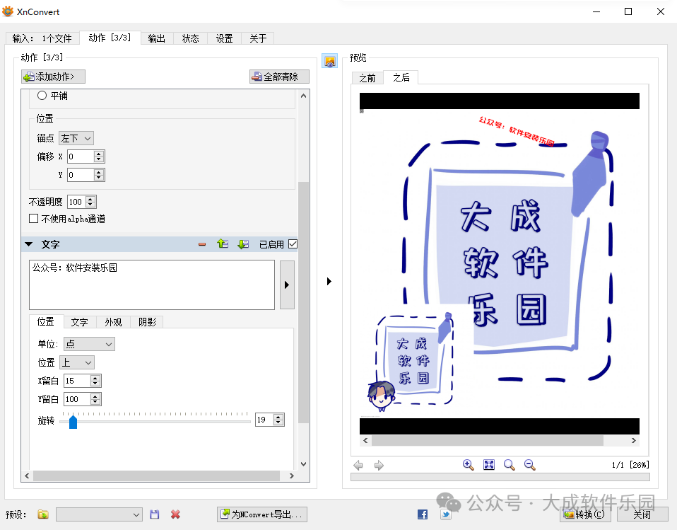Switch to the 输出 tab

coord(157,38)
